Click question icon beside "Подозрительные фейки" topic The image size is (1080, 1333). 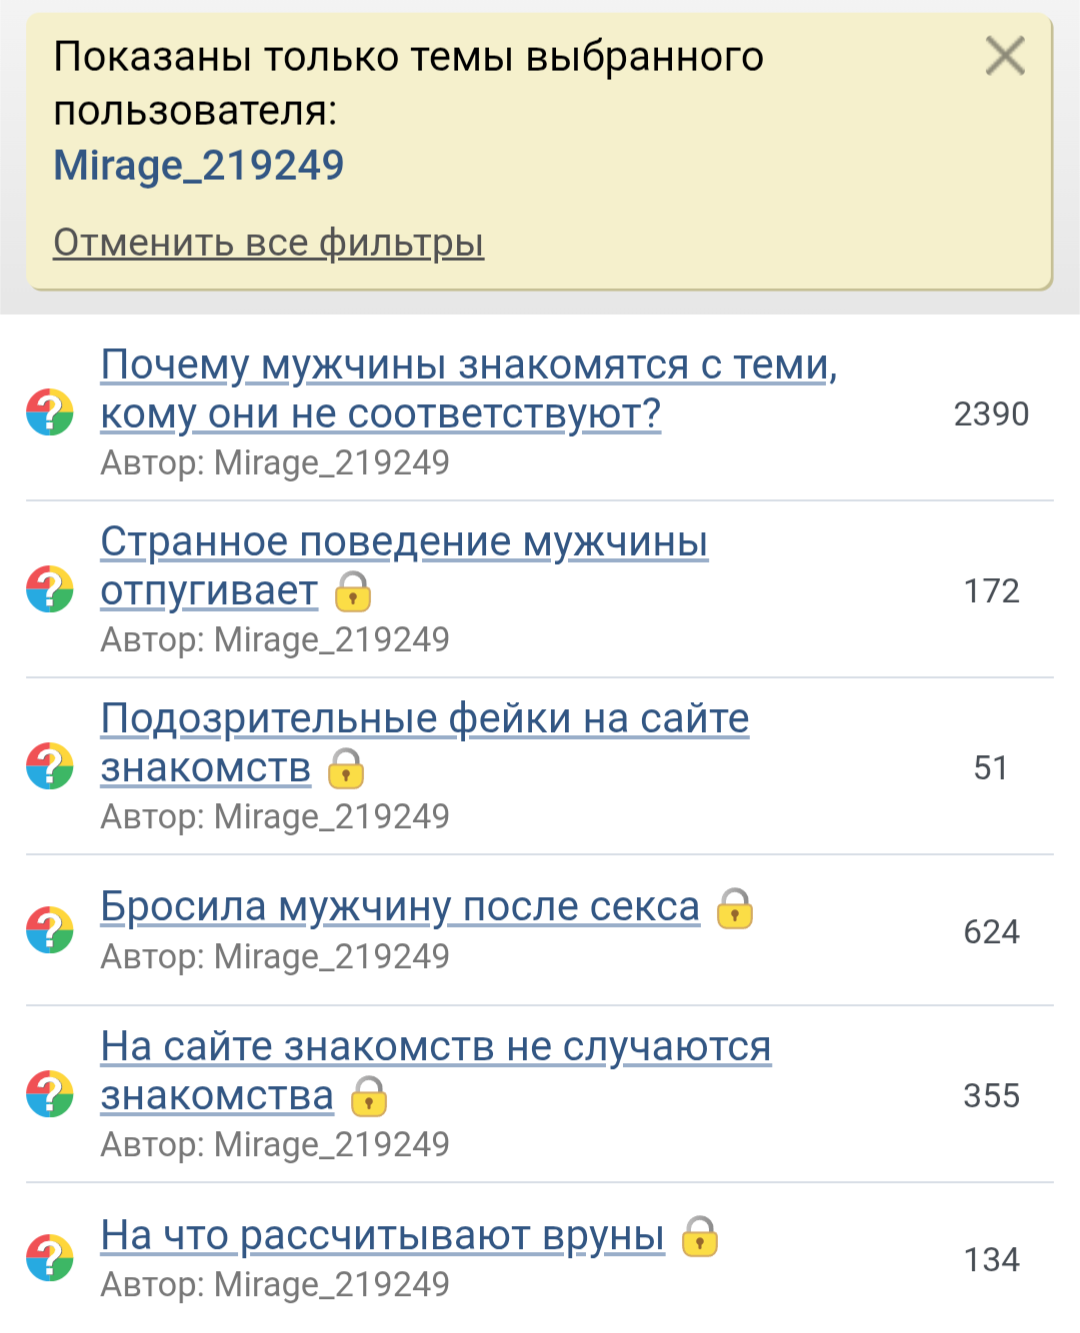point(50,767)
